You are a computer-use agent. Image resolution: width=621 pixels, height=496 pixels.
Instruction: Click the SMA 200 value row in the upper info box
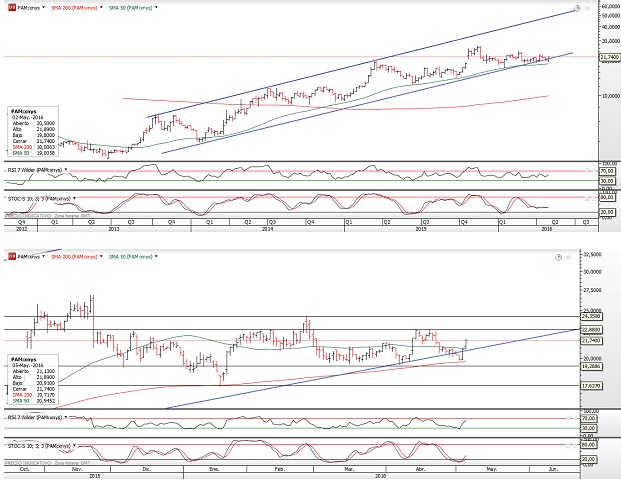coord(34,147)
